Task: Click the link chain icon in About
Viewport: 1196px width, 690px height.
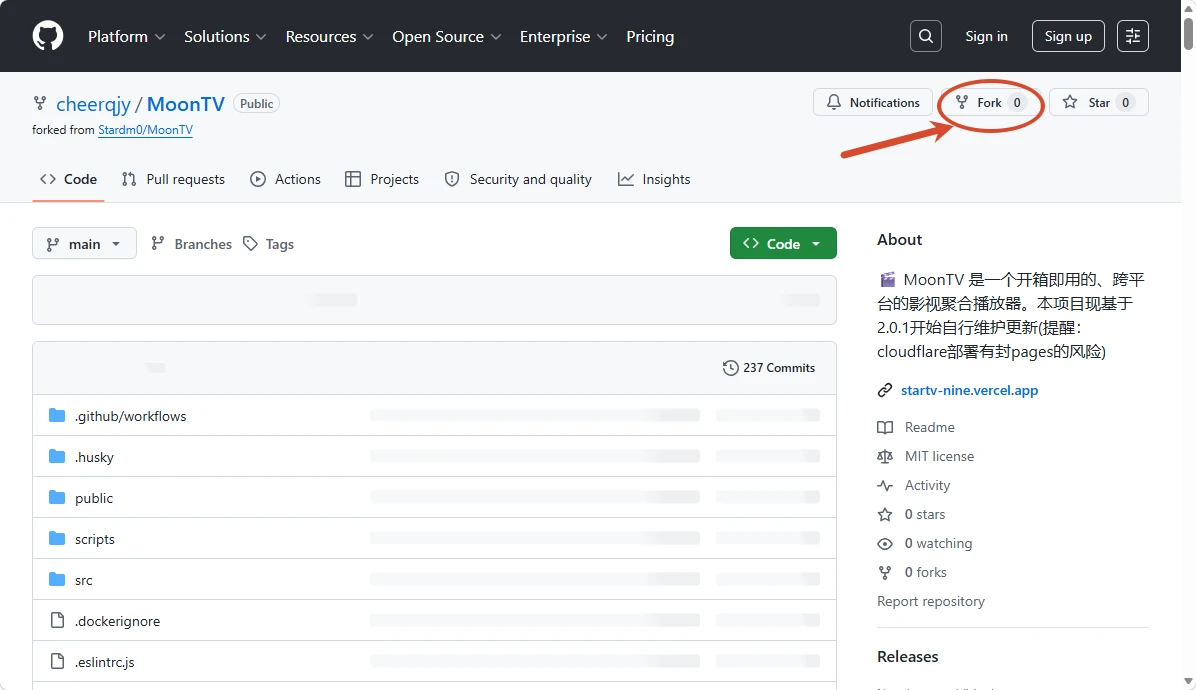Action: point(885,390)
